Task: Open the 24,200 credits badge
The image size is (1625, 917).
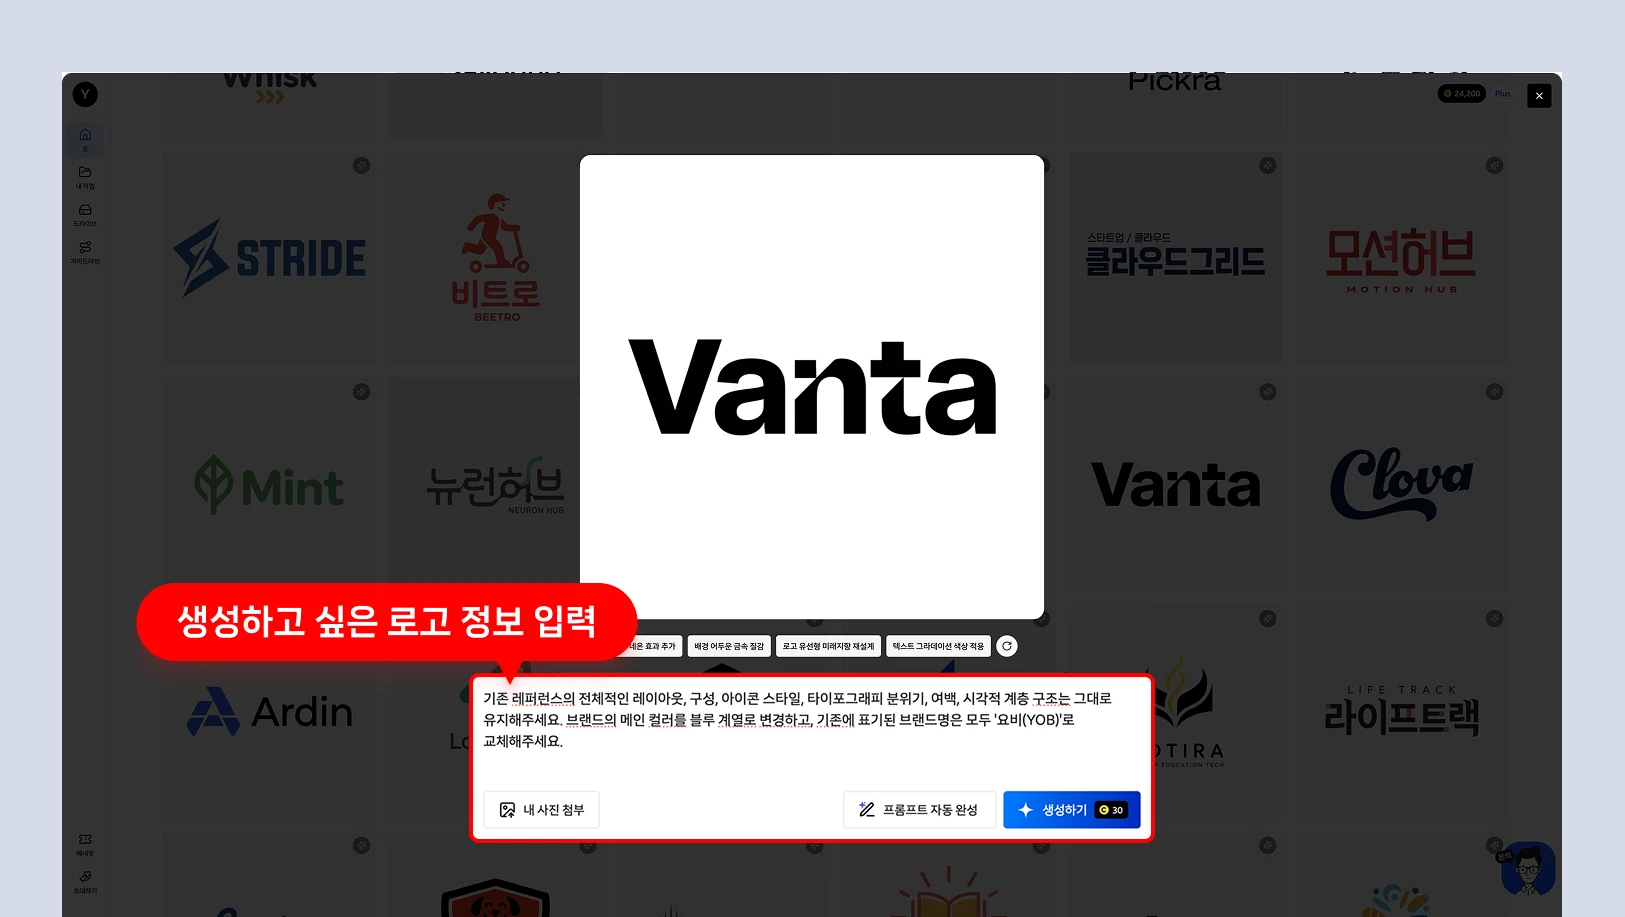Action: coord(1462,94)
